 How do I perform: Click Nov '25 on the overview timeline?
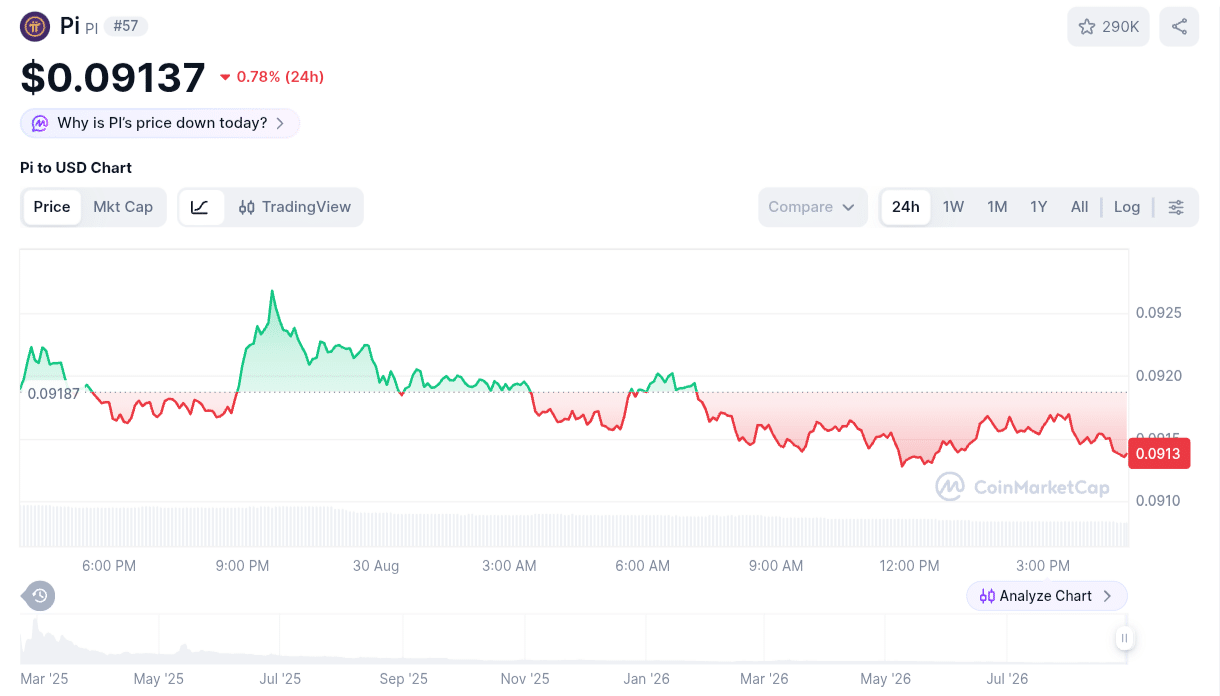click(525, 679)
